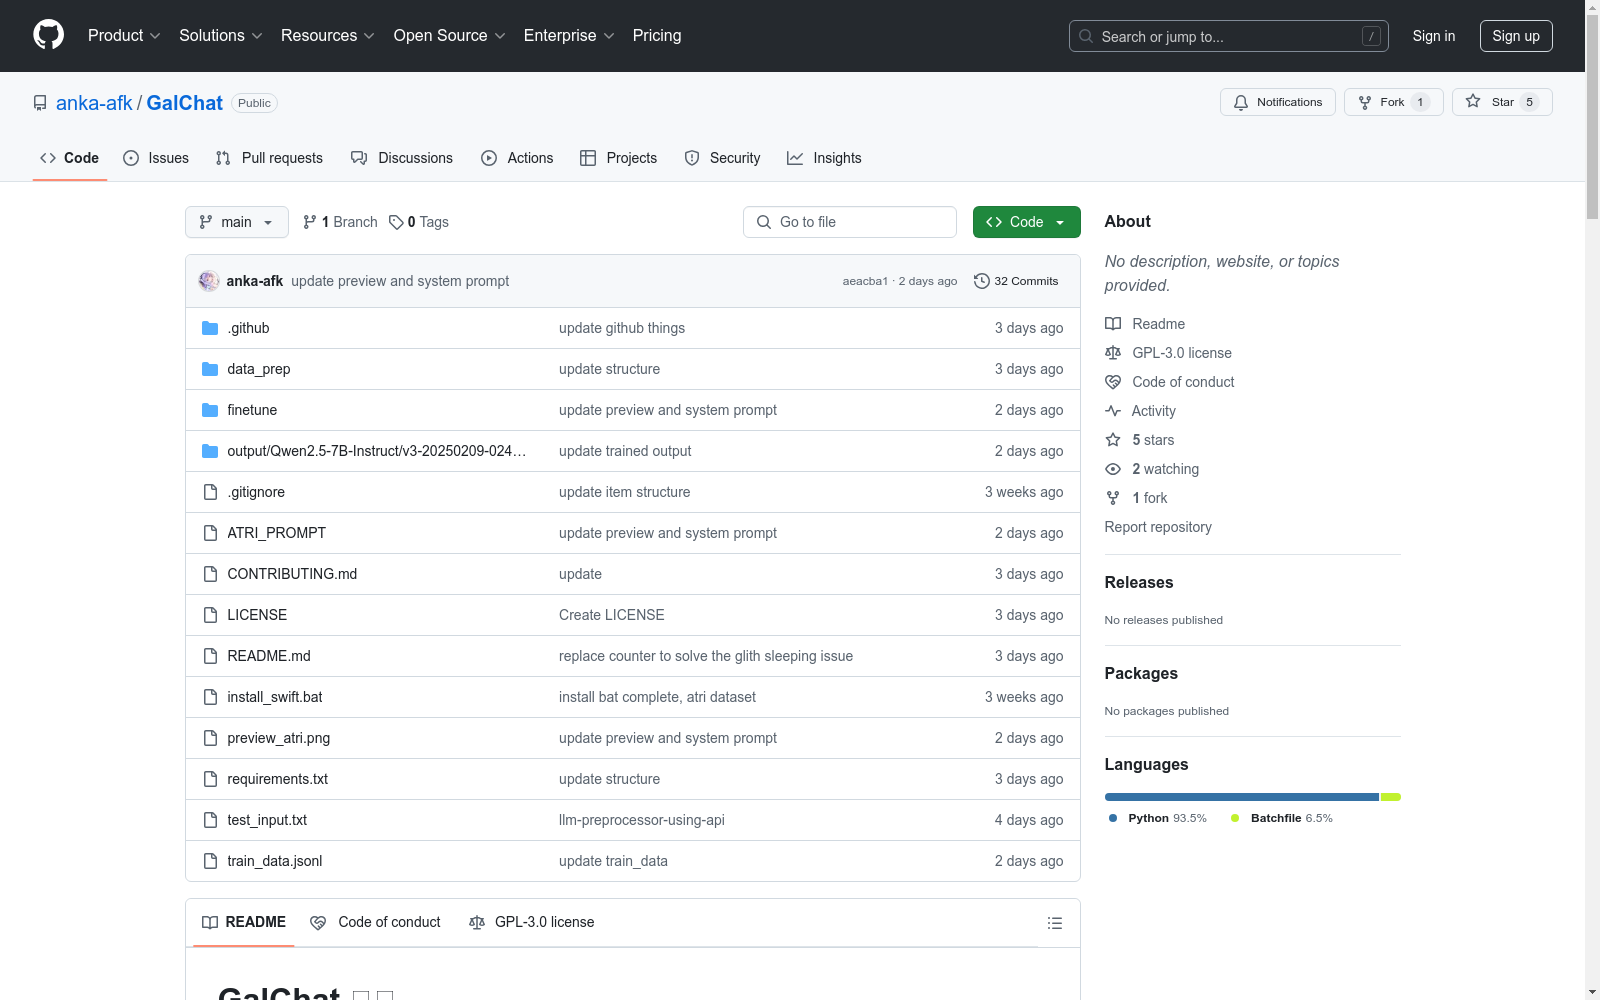Click the Fork icon
The height and width of the screenshot is (1000, 1600).
point(1365,102)
